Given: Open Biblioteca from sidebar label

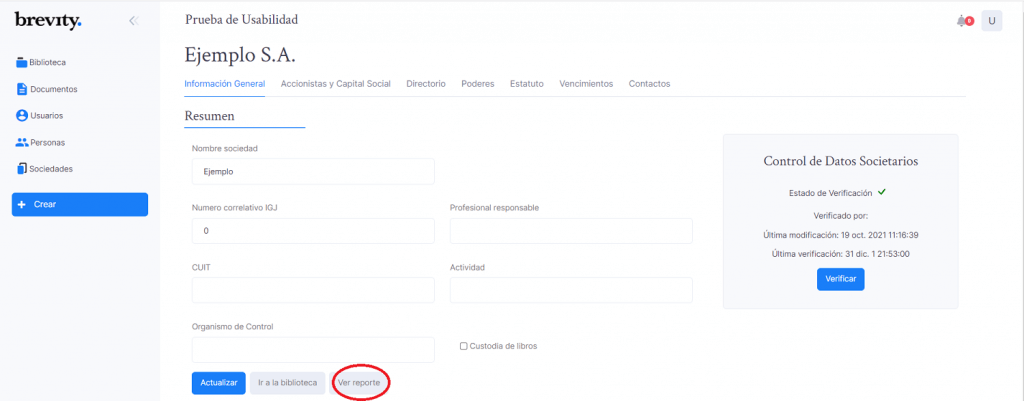Looking at the screenshot, I should 48,63.
